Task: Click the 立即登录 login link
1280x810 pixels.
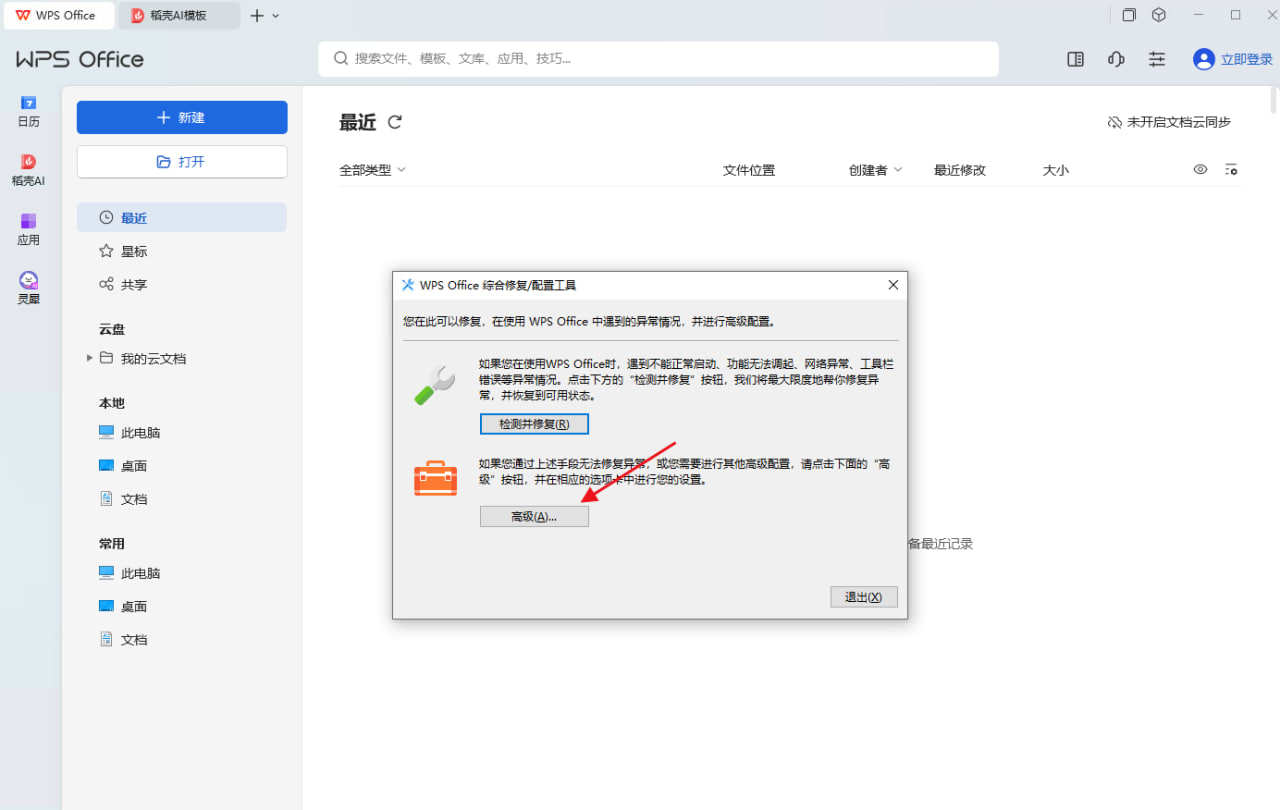Action: 1246,59
